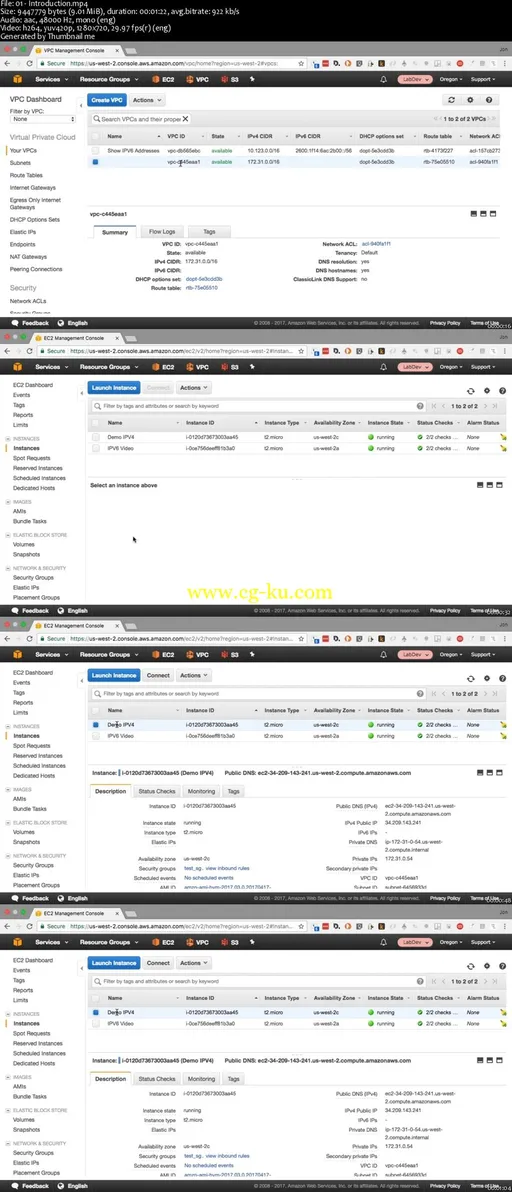
Task: Click notification bell in VPC console navbar
Action: 384,79
